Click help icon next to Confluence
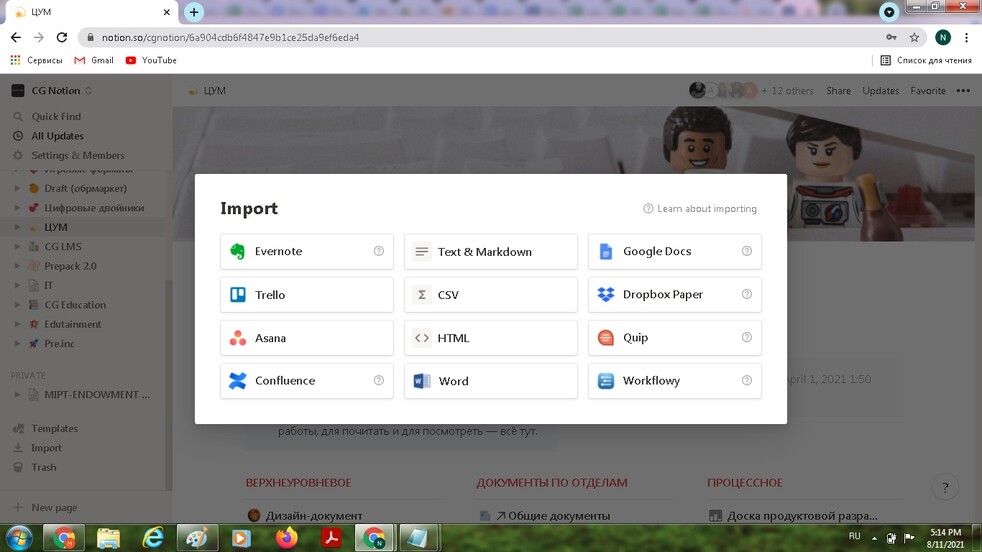982x552 pixels. pyautogui.click(x=378, y=380)
